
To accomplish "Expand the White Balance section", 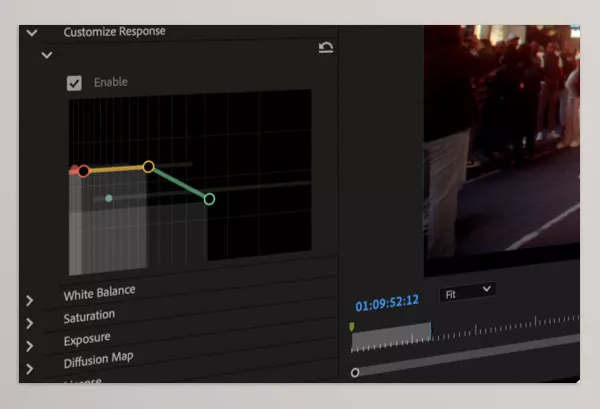I will coord(30,301).
